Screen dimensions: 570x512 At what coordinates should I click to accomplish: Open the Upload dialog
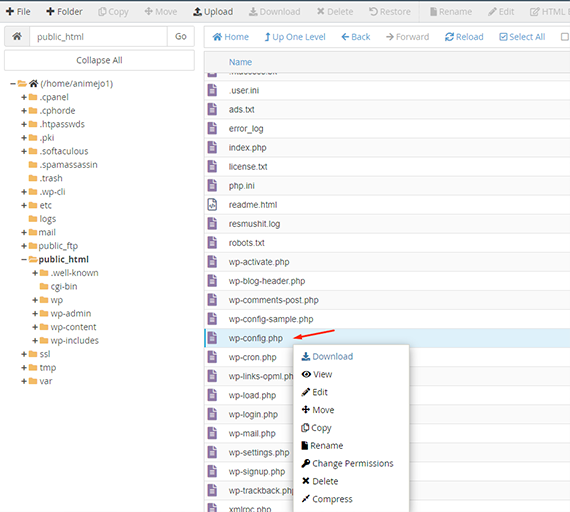tap(213, 12)
